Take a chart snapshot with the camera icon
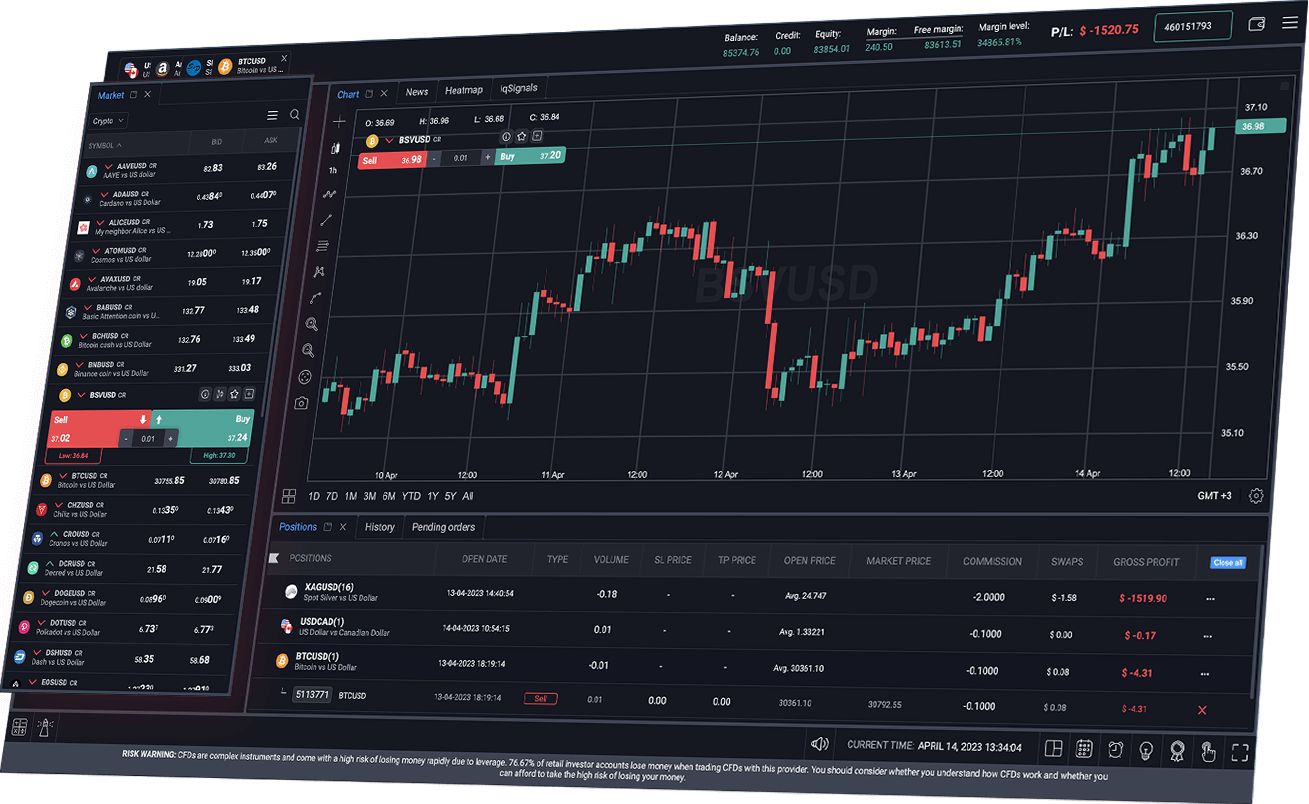Screen dimensions: 1309x804 (304, 402)
